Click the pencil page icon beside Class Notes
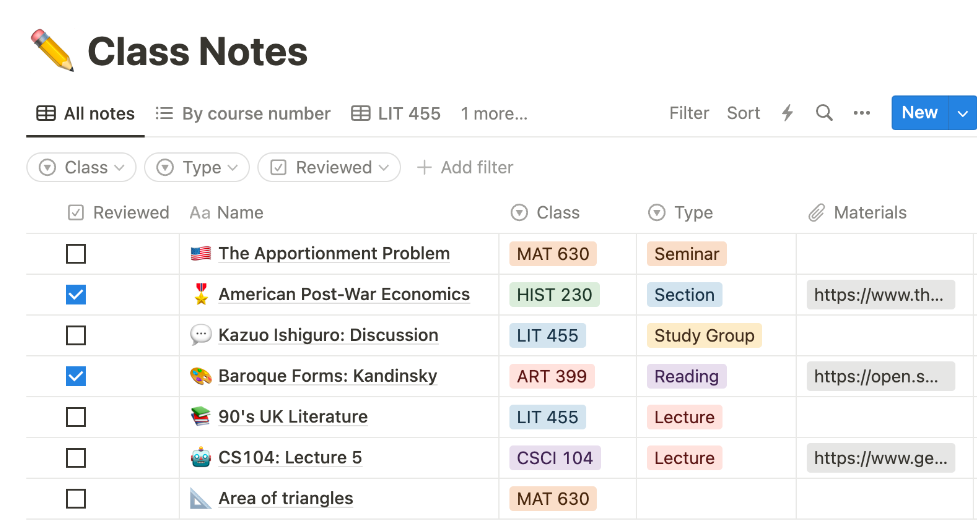 (x=53, y=51)
